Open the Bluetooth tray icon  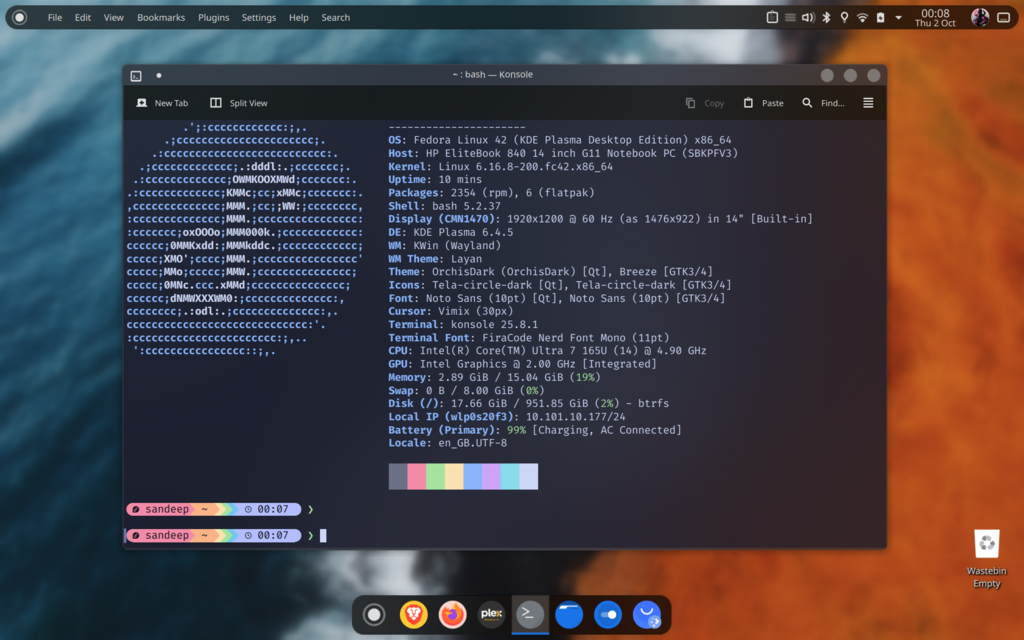(x=826, y=18)
